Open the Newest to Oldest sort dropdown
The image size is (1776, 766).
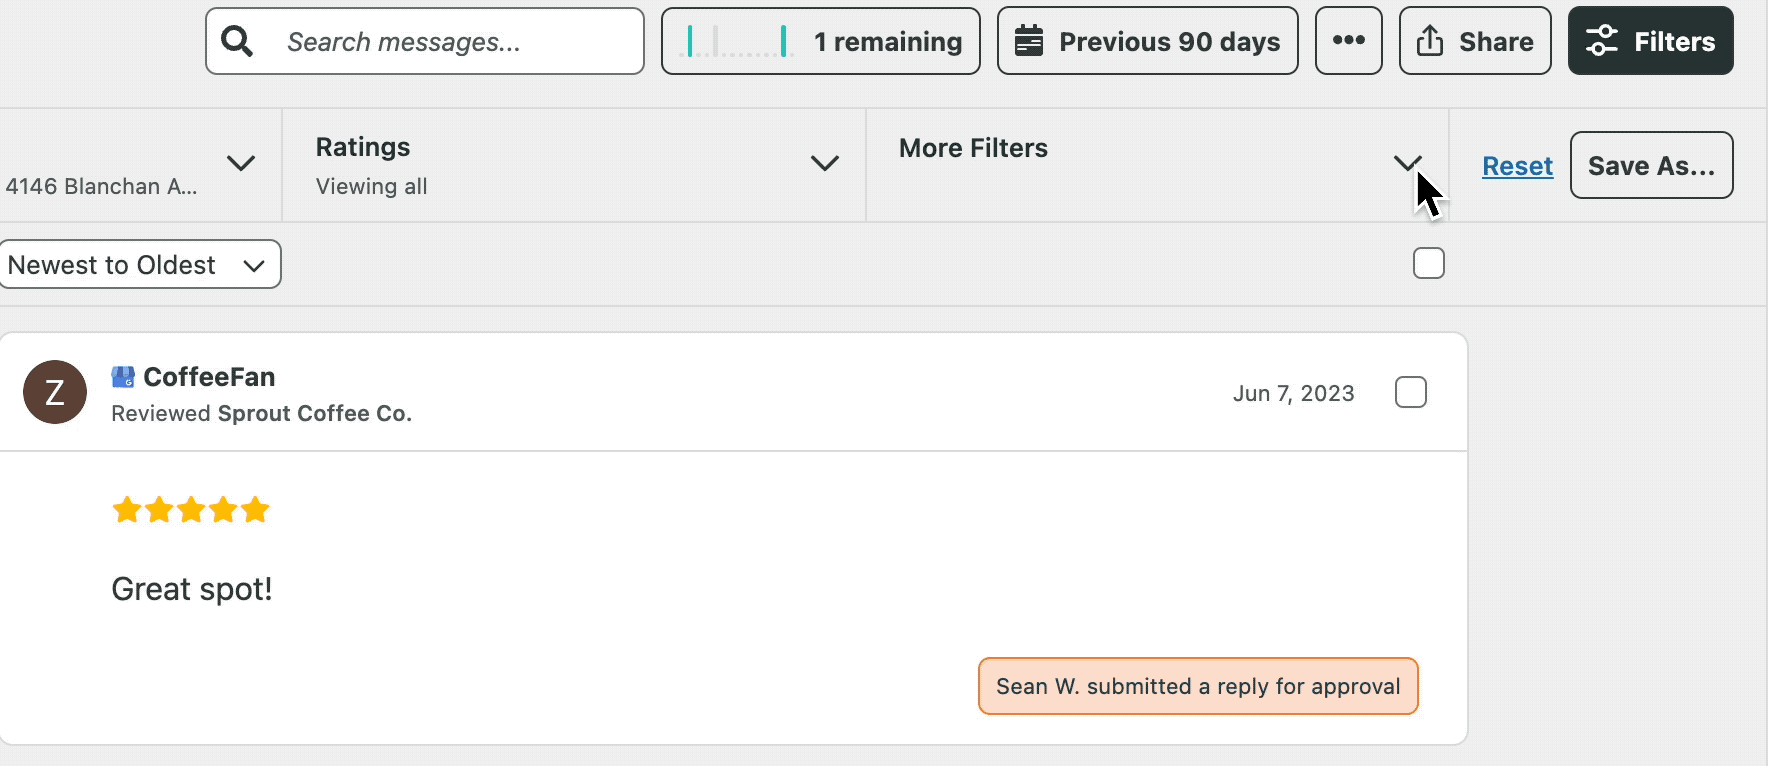point(138,265)
